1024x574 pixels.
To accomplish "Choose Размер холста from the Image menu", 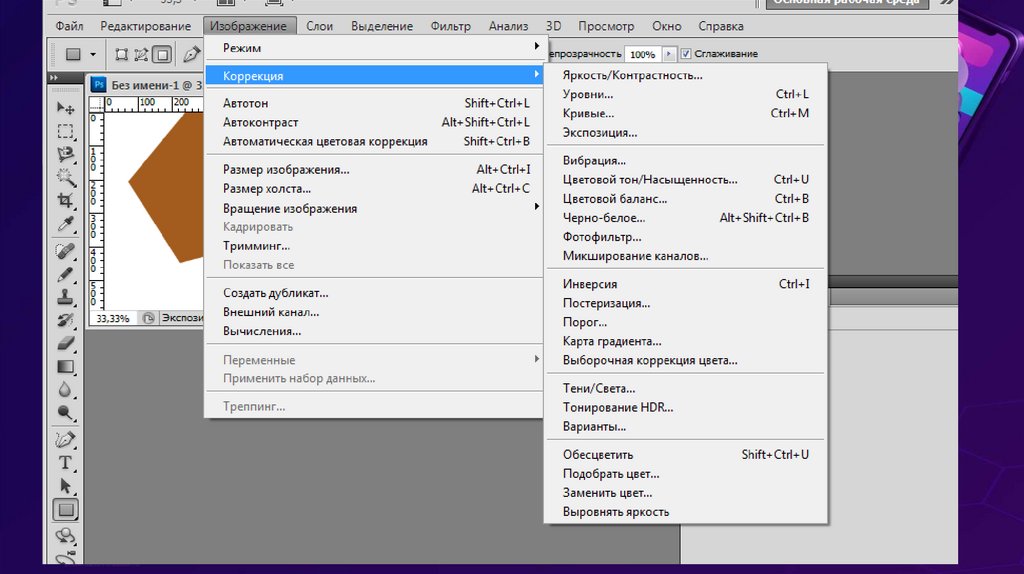I will 266,188.
